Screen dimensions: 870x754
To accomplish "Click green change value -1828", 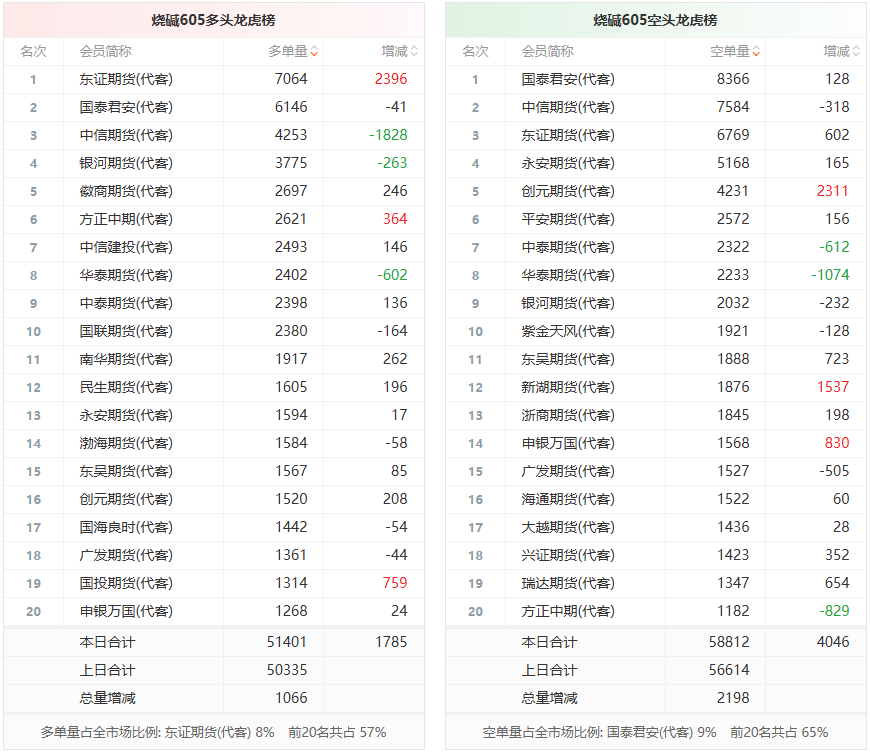I will click(388, 135).
